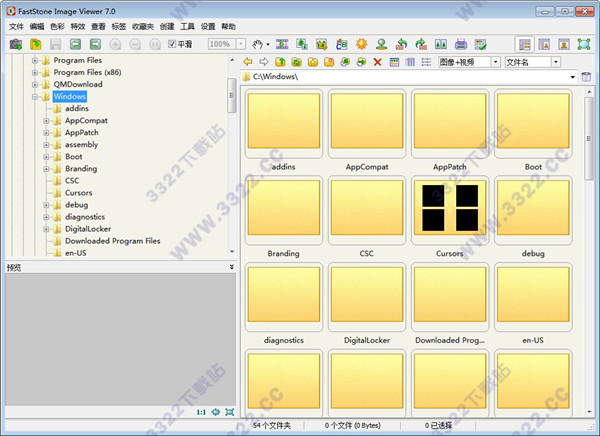
Task: Go forward with the gray right arrow
Action: tap(264, 62)
